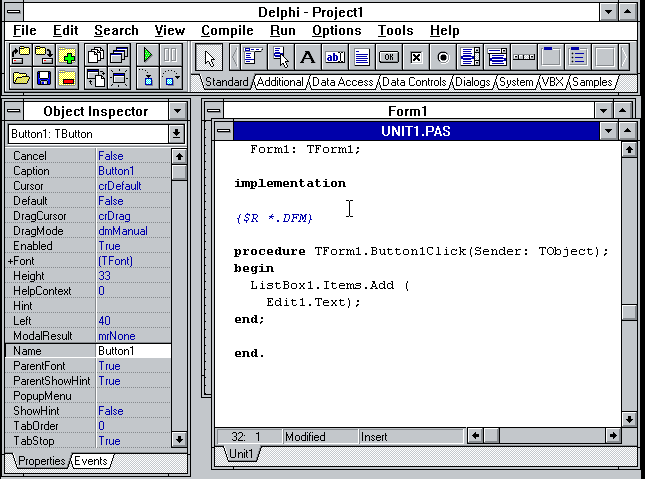The width and height of the screenshot is (645, 479).
Task: Click the Add file to project icon
Action: click(x=67, y=55)
